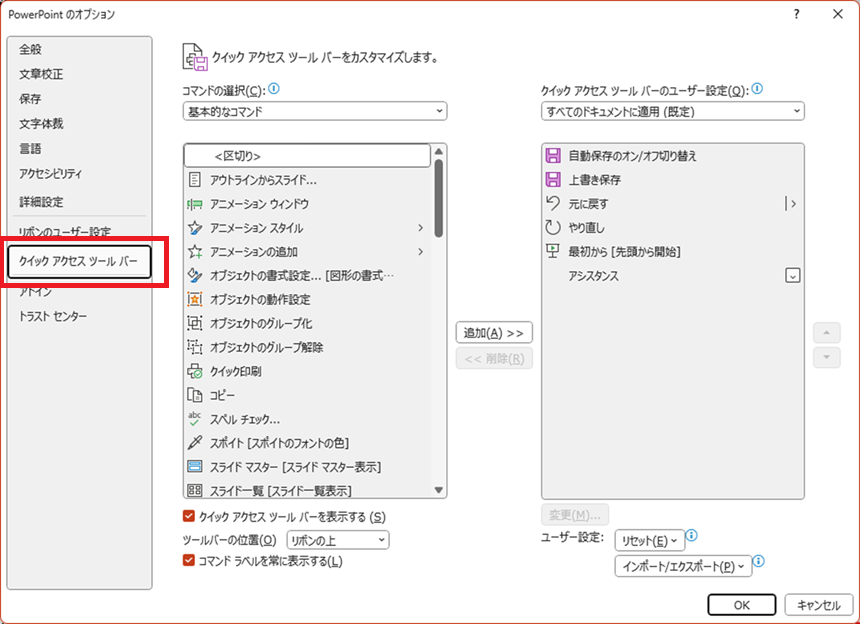Click the 追加 >> button

(x=494, y=332)
